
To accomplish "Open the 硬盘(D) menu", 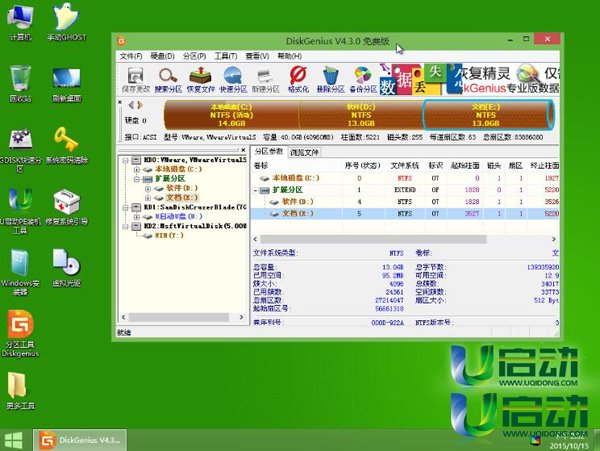I will pyautogui.click(x=162, y=56).
